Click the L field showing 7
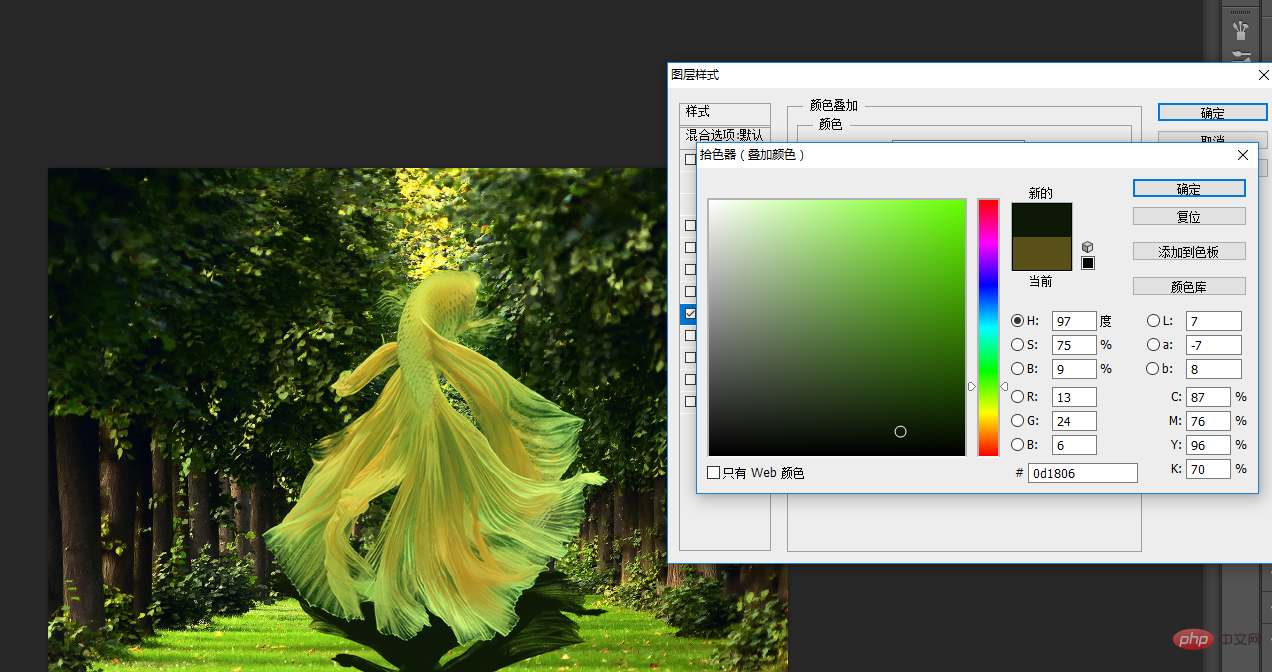This screenshot has height=672, width=1272. pyautogui.click(x=1213, y=321)
